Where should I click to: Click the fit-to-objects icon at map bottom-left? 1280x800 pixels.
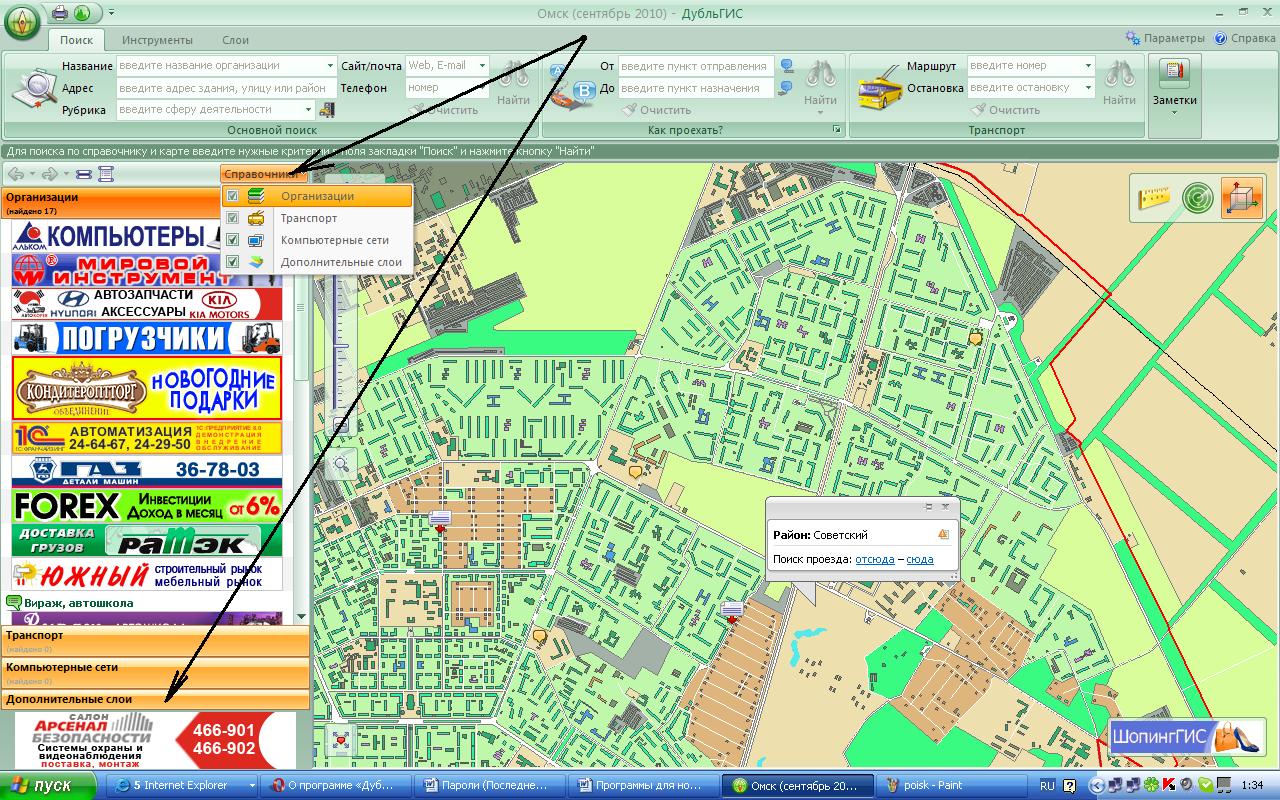[x=342, y=740]
